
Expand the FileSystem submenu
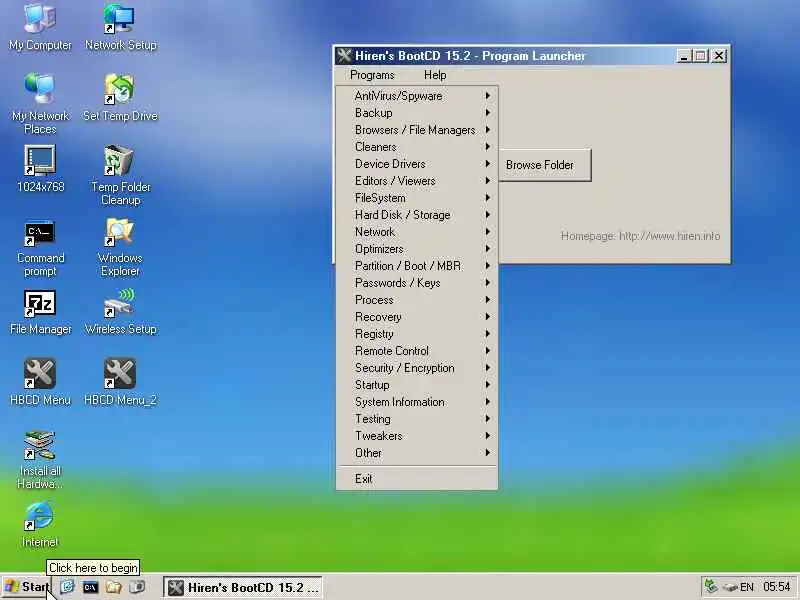(x=417, y=198)
